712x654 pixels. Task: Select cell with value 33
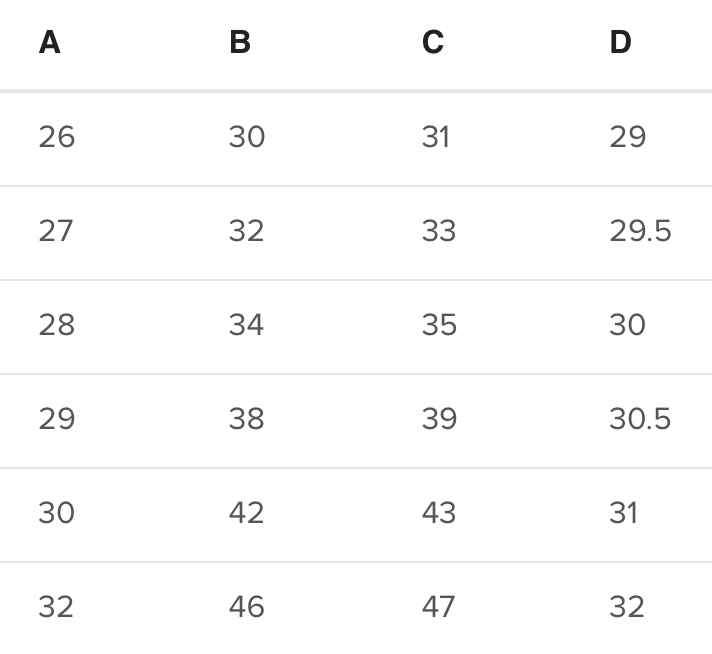coord(439,231)
